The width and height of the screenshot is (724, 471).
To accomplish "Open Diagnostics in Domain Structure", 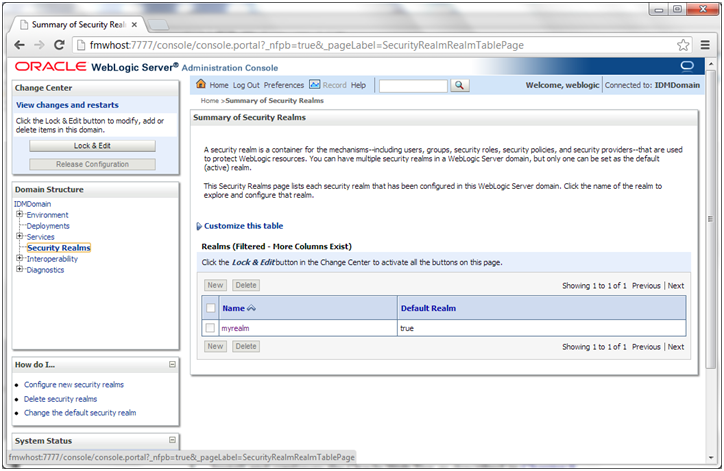I will click(x=45, y=270).
